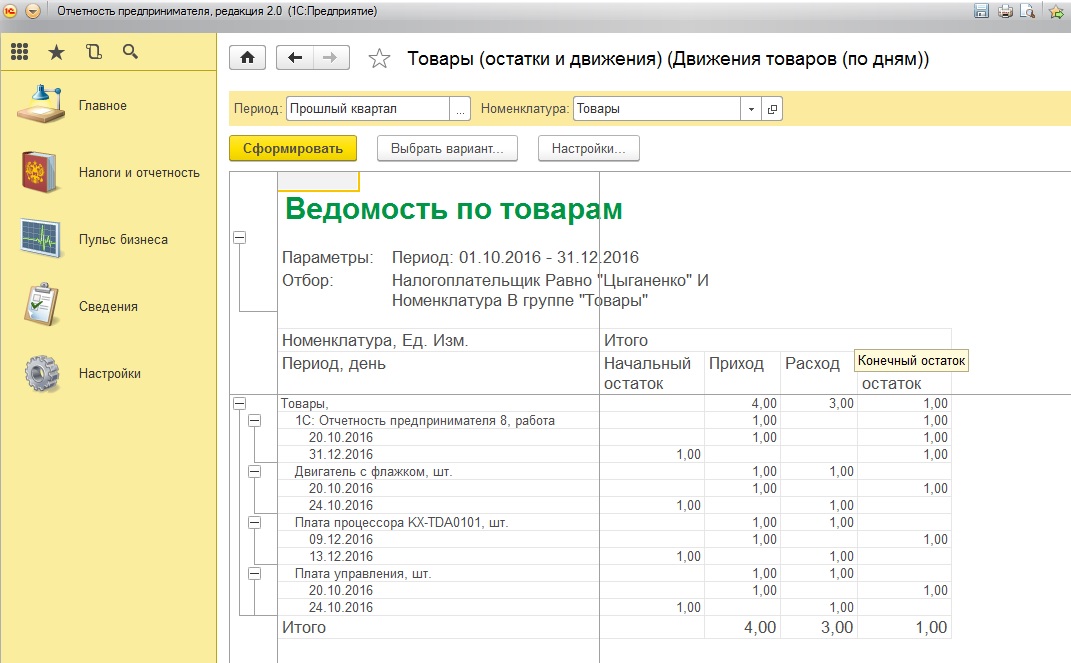Open the History icon in the tool panel

click(94, 52)
